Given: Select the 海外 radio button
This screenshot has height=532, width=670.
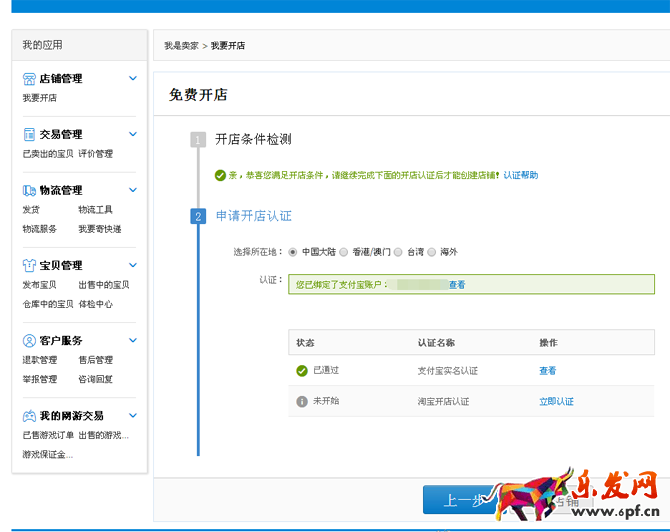Looking at the screenshot, I should (x=432, y=252).
